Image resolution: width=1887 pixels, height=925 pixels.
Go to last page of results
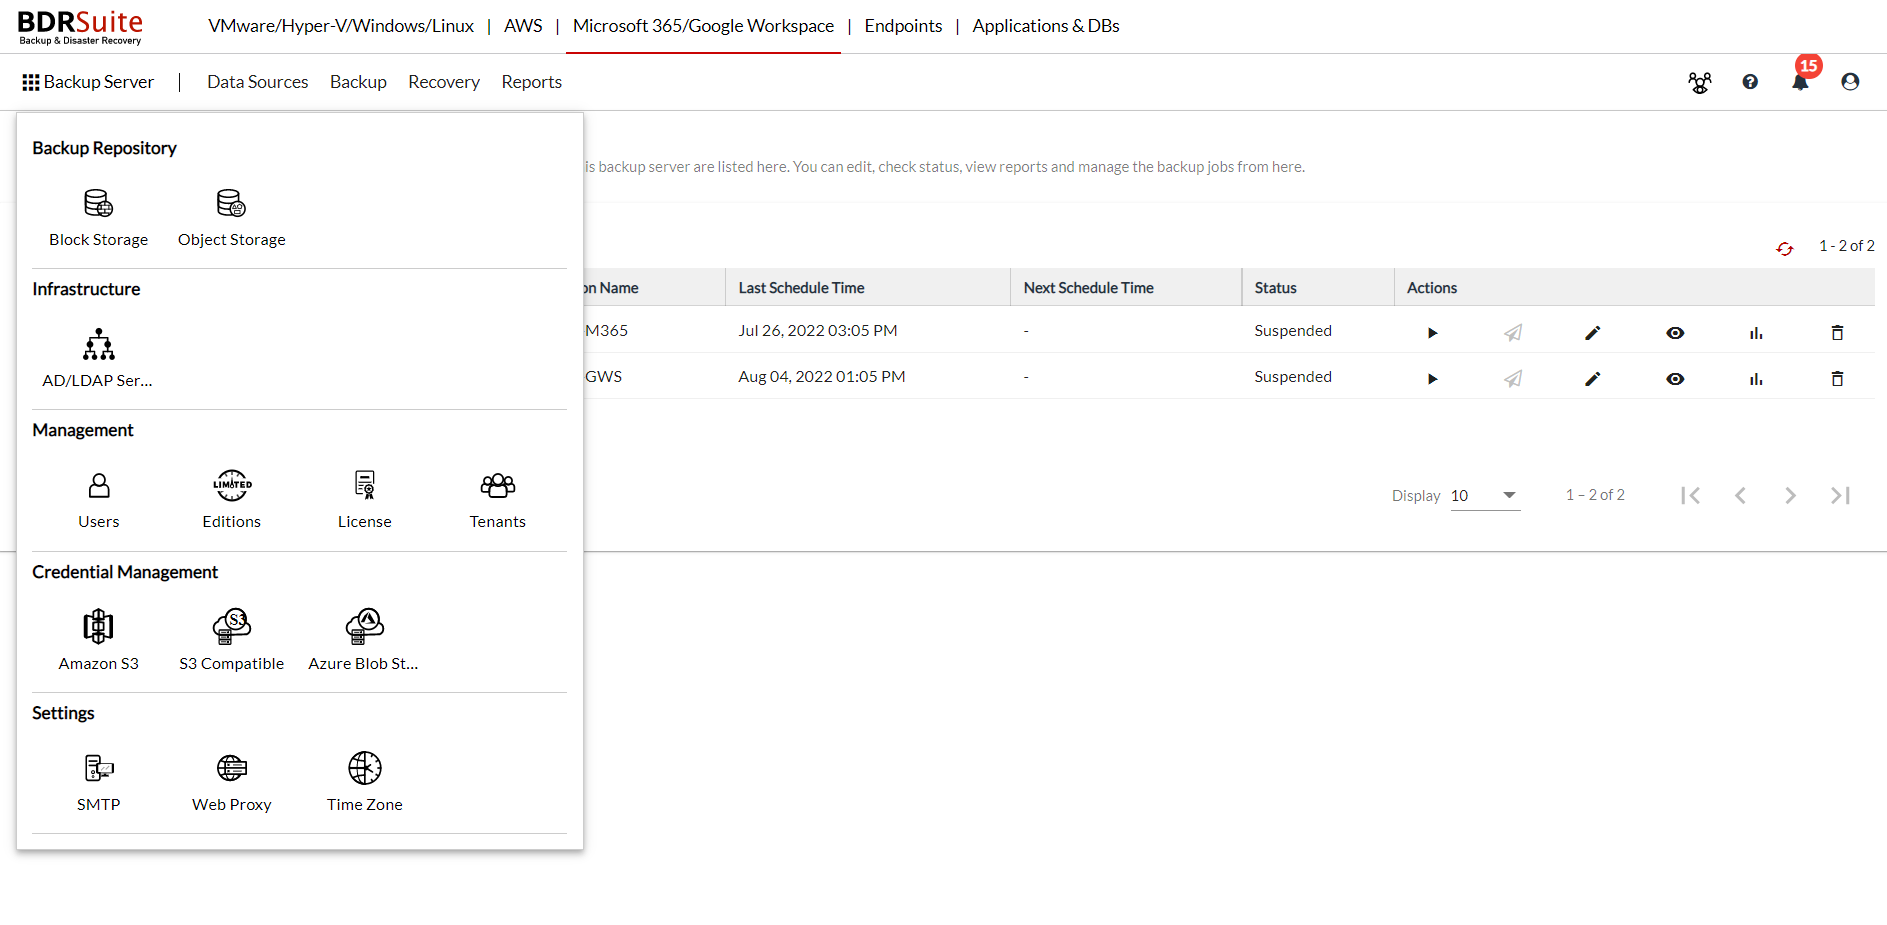tap(1840, 496)
